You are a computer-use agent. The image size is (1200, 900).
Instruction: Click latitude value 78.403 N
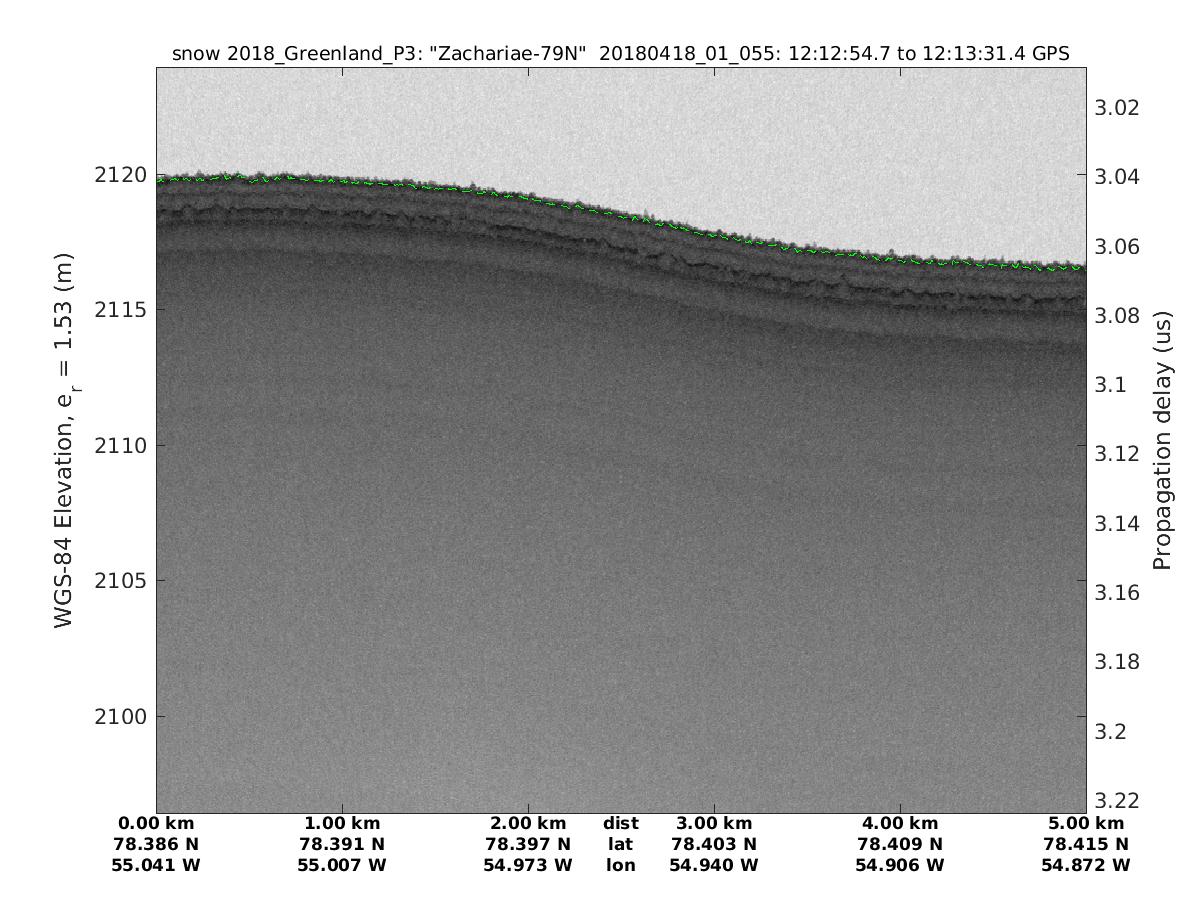(x=714, y=845)
